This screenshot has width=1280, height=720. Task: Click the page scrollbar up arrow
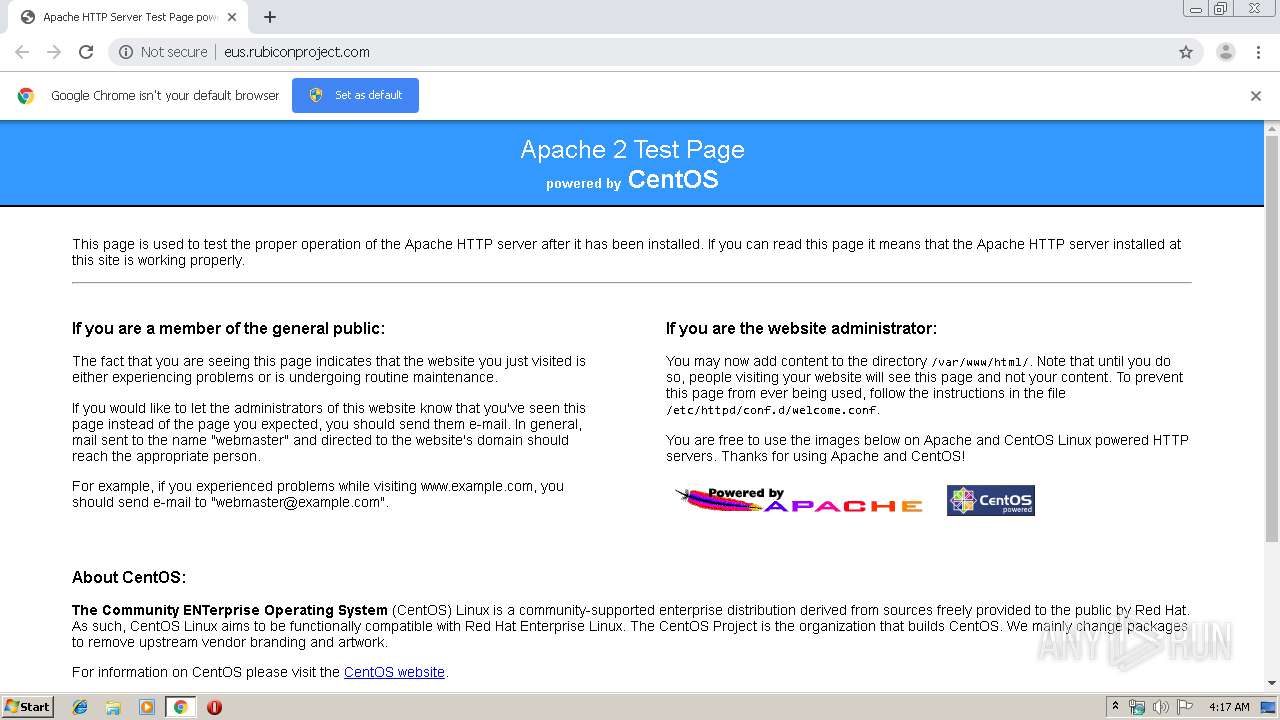(1272, 129)
